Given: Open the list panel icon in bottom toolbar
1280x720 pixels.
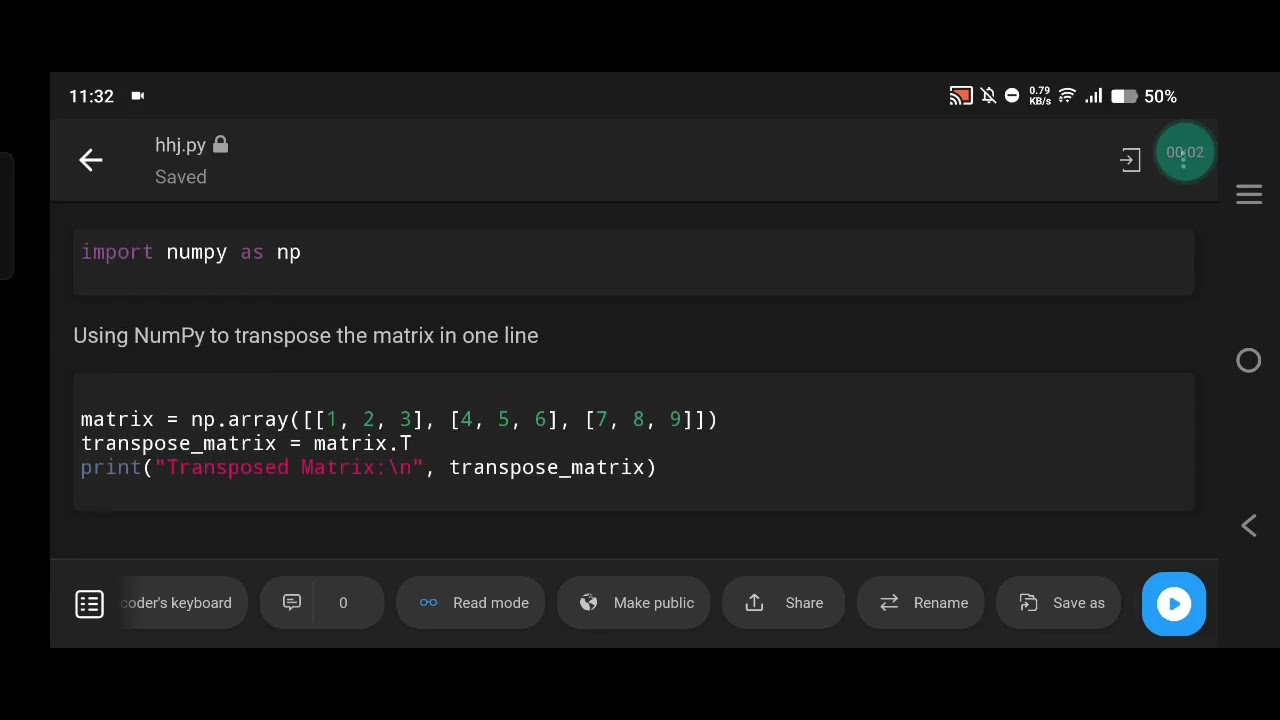Looking at the screenshot, I should (89, 603).
